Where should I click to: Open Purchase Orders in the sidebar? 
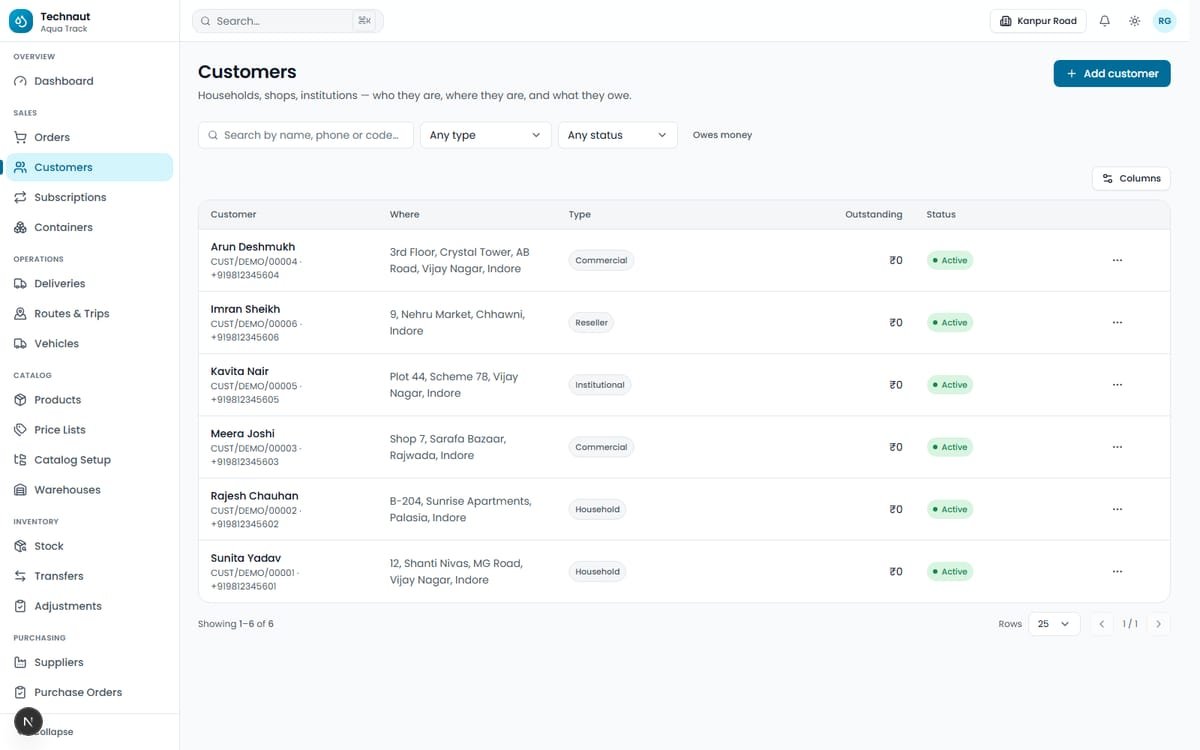(90, 691)
